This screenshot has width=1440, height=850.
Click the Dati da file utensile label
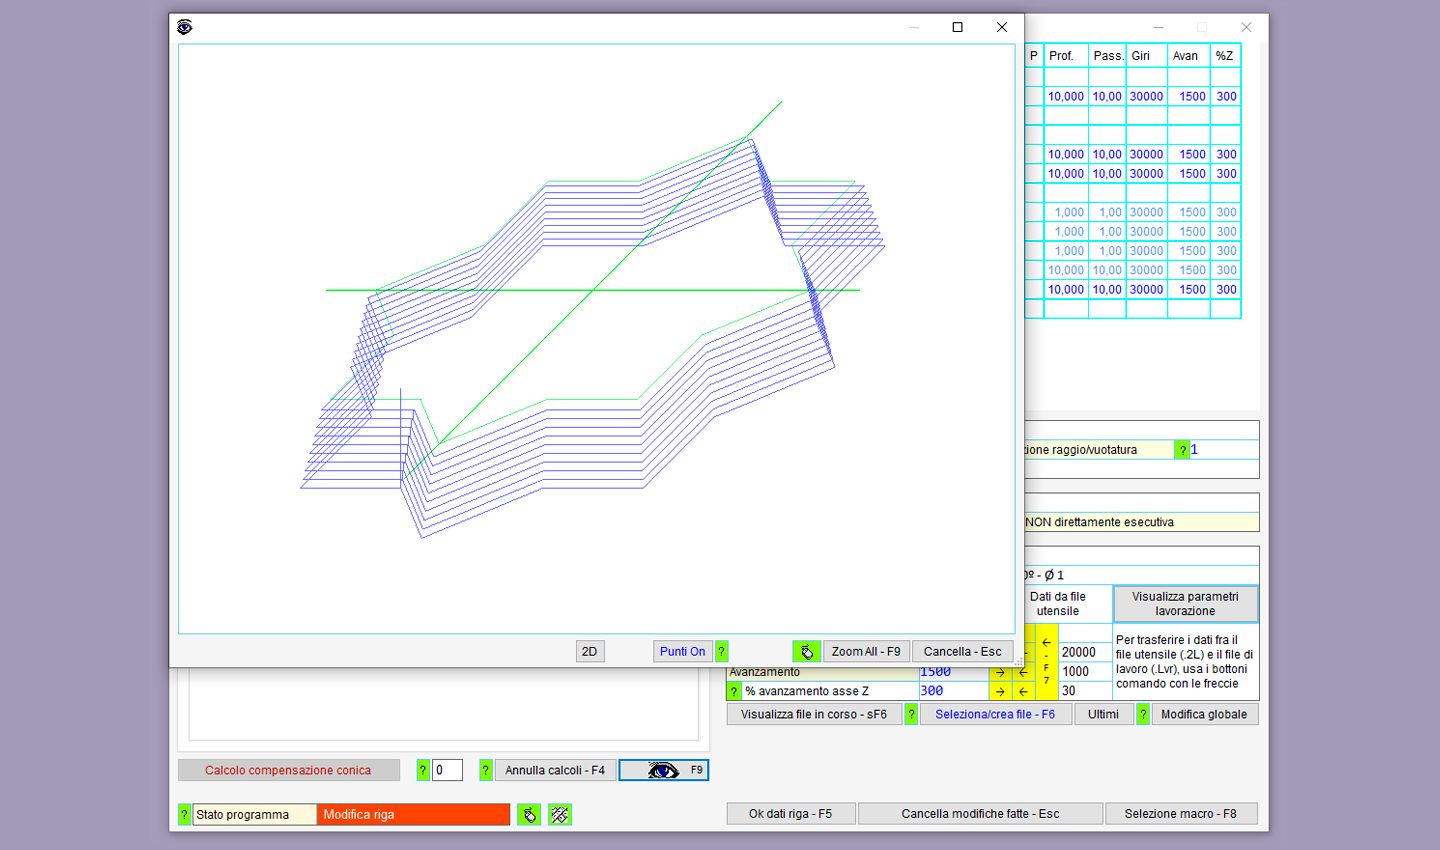pos(1058,604)
